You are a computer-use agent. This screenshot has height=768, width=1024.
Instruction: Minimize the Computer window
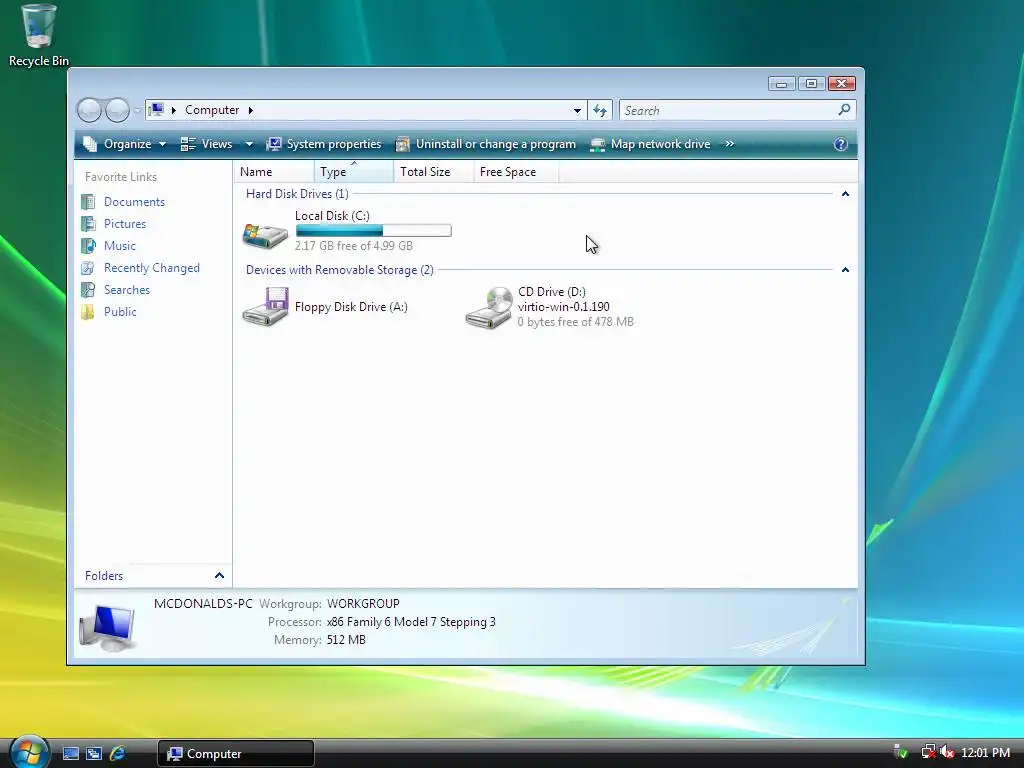782,84
